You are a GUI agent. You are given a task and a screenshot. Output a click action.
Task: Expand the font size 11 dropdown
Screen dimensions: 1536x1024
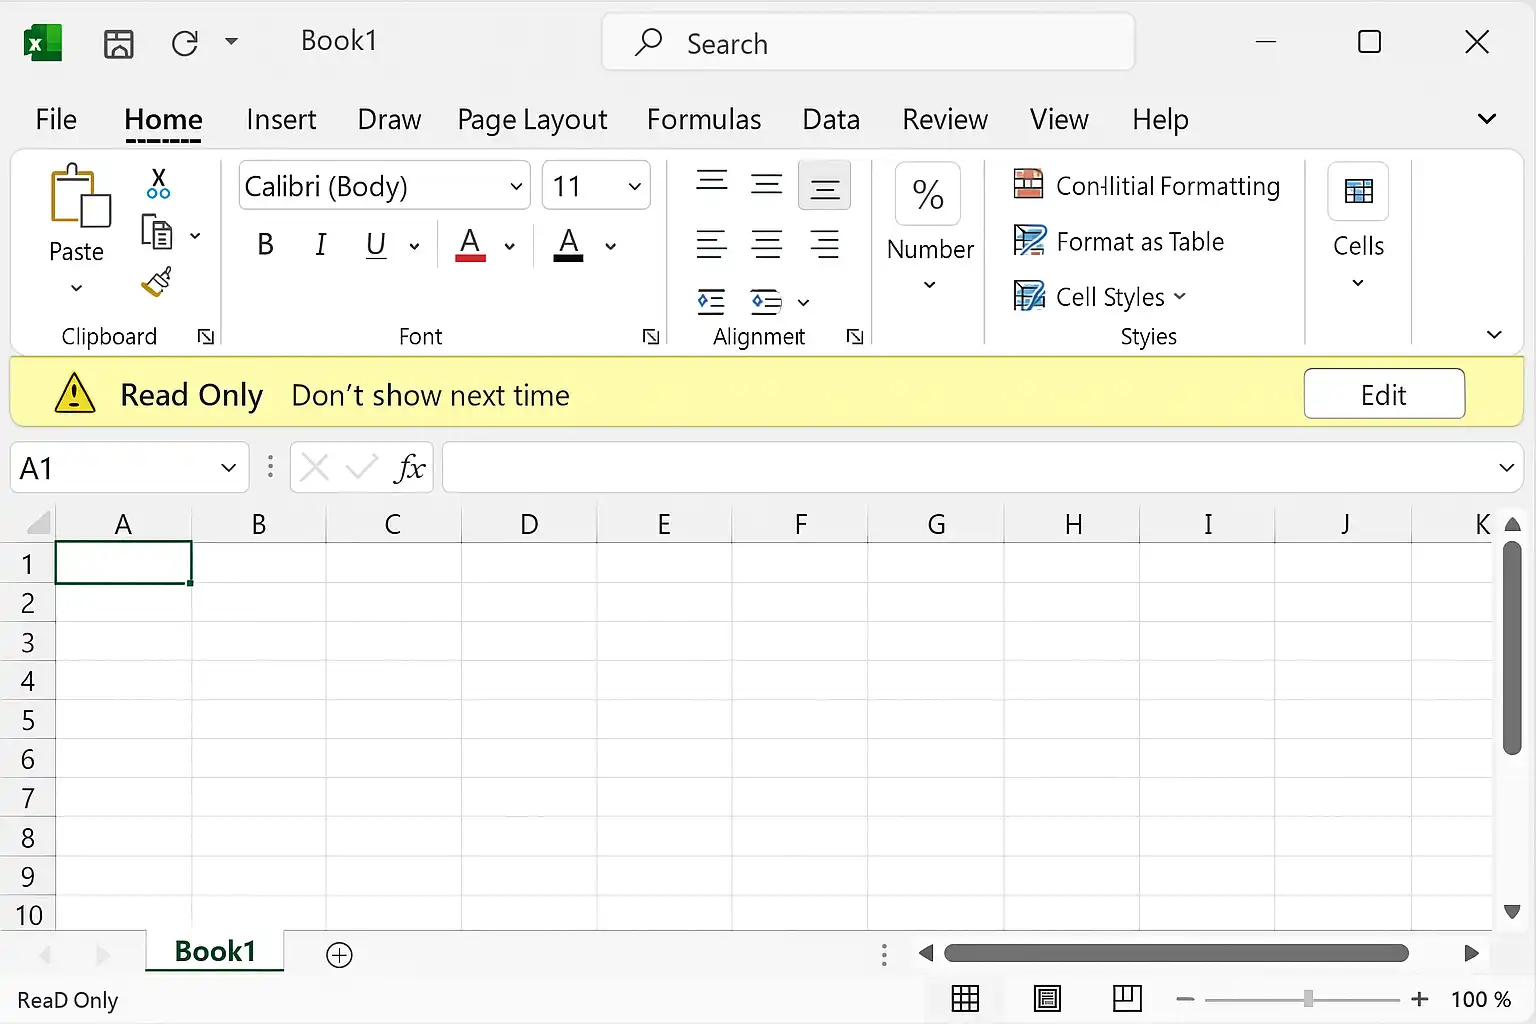(x=597, y=186)
